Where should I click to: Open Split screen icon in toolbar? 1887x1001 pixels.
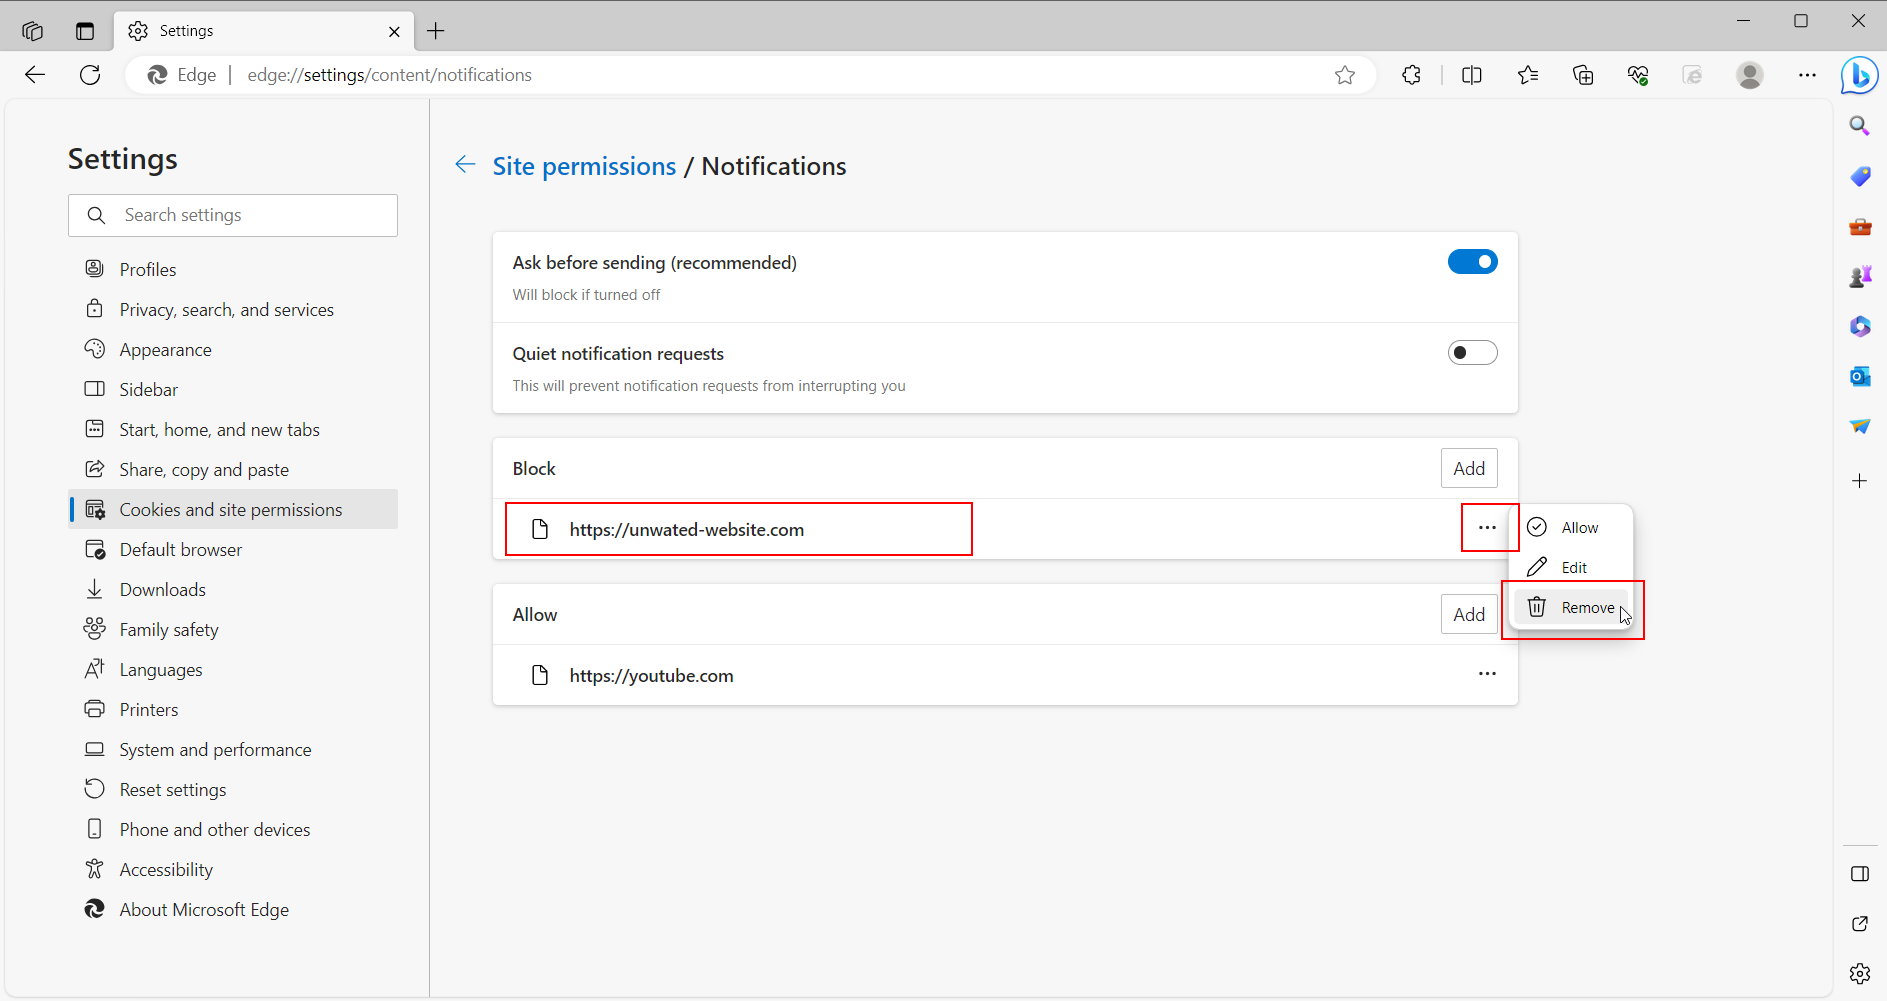coord(1471,75)
